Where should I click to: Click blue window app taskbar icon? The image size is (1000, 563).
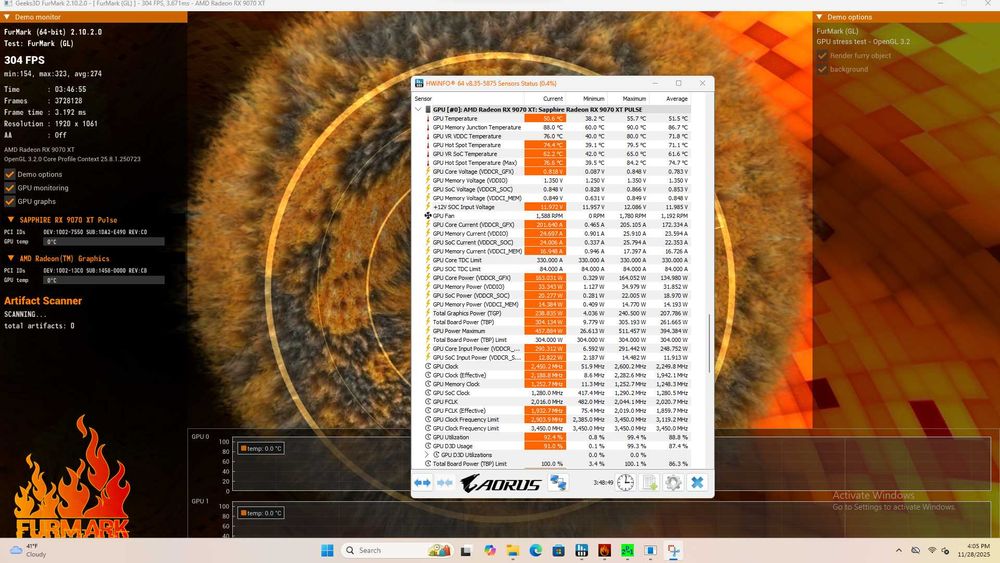651,550
